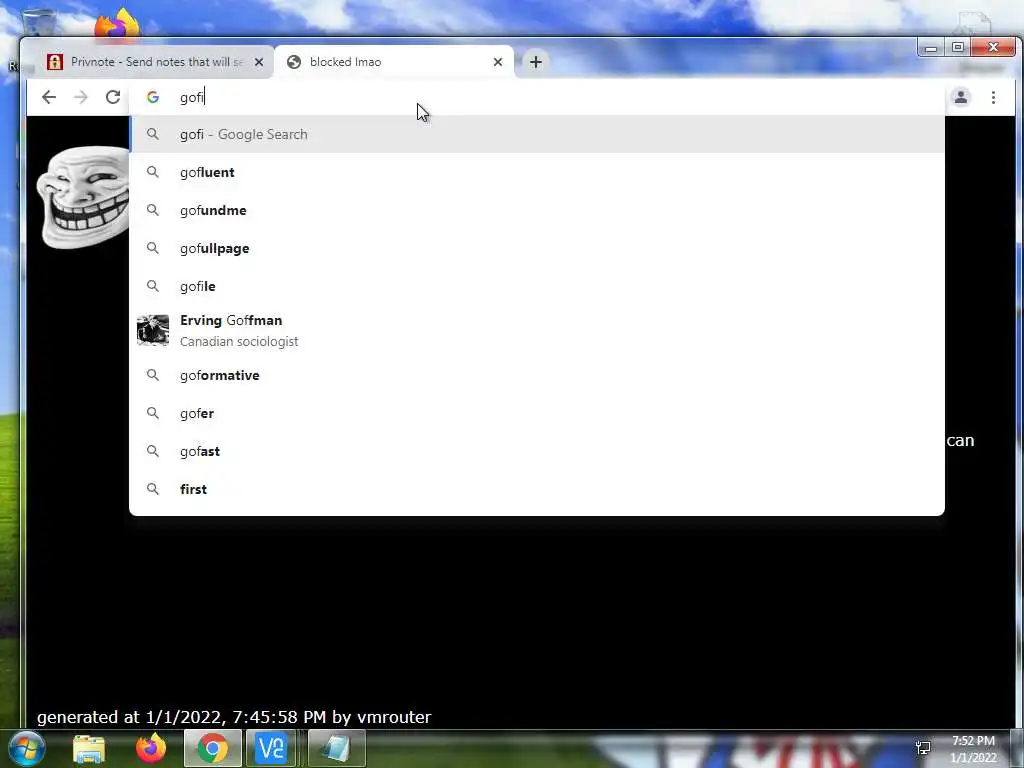The width and height of the screenshot is (1024, 768).
Task: Click the trollface image on page
Action: [83, 196]
